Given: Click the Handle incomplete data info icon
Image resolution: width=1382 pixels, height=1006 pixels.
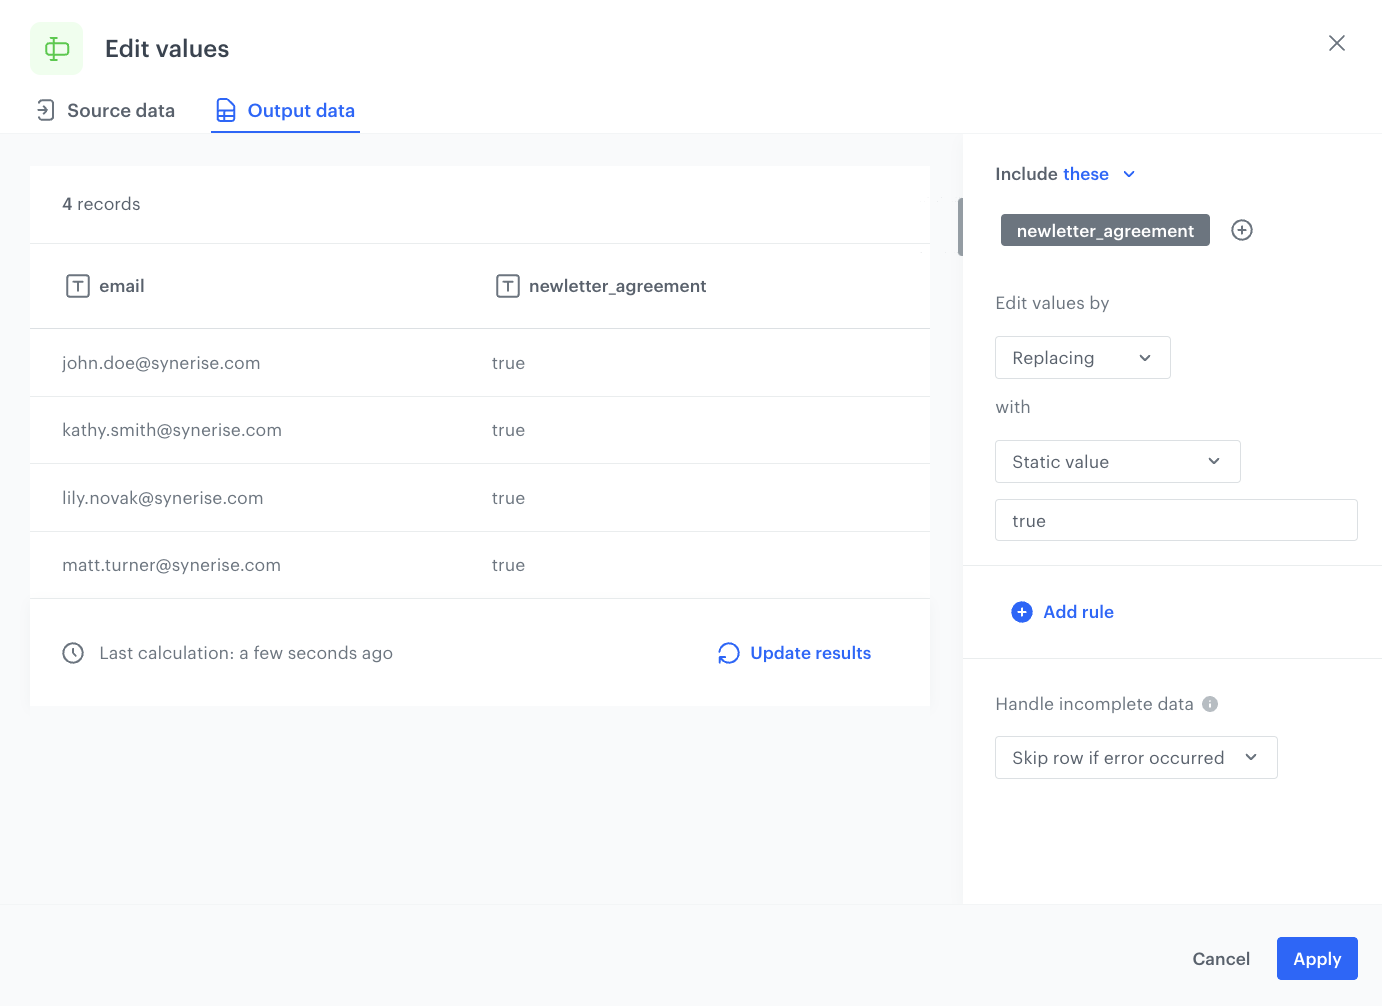Looking at the screenshot, I should [x=1210, y=704].
